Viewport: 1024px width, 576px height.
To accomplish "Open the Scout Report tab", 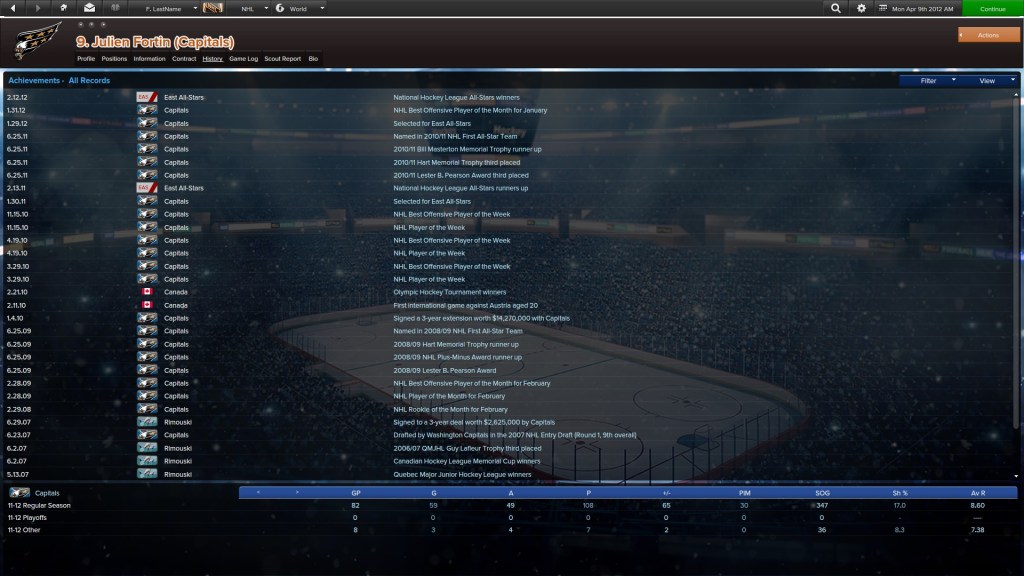I will pyautogui.click(x=282, y=59).
